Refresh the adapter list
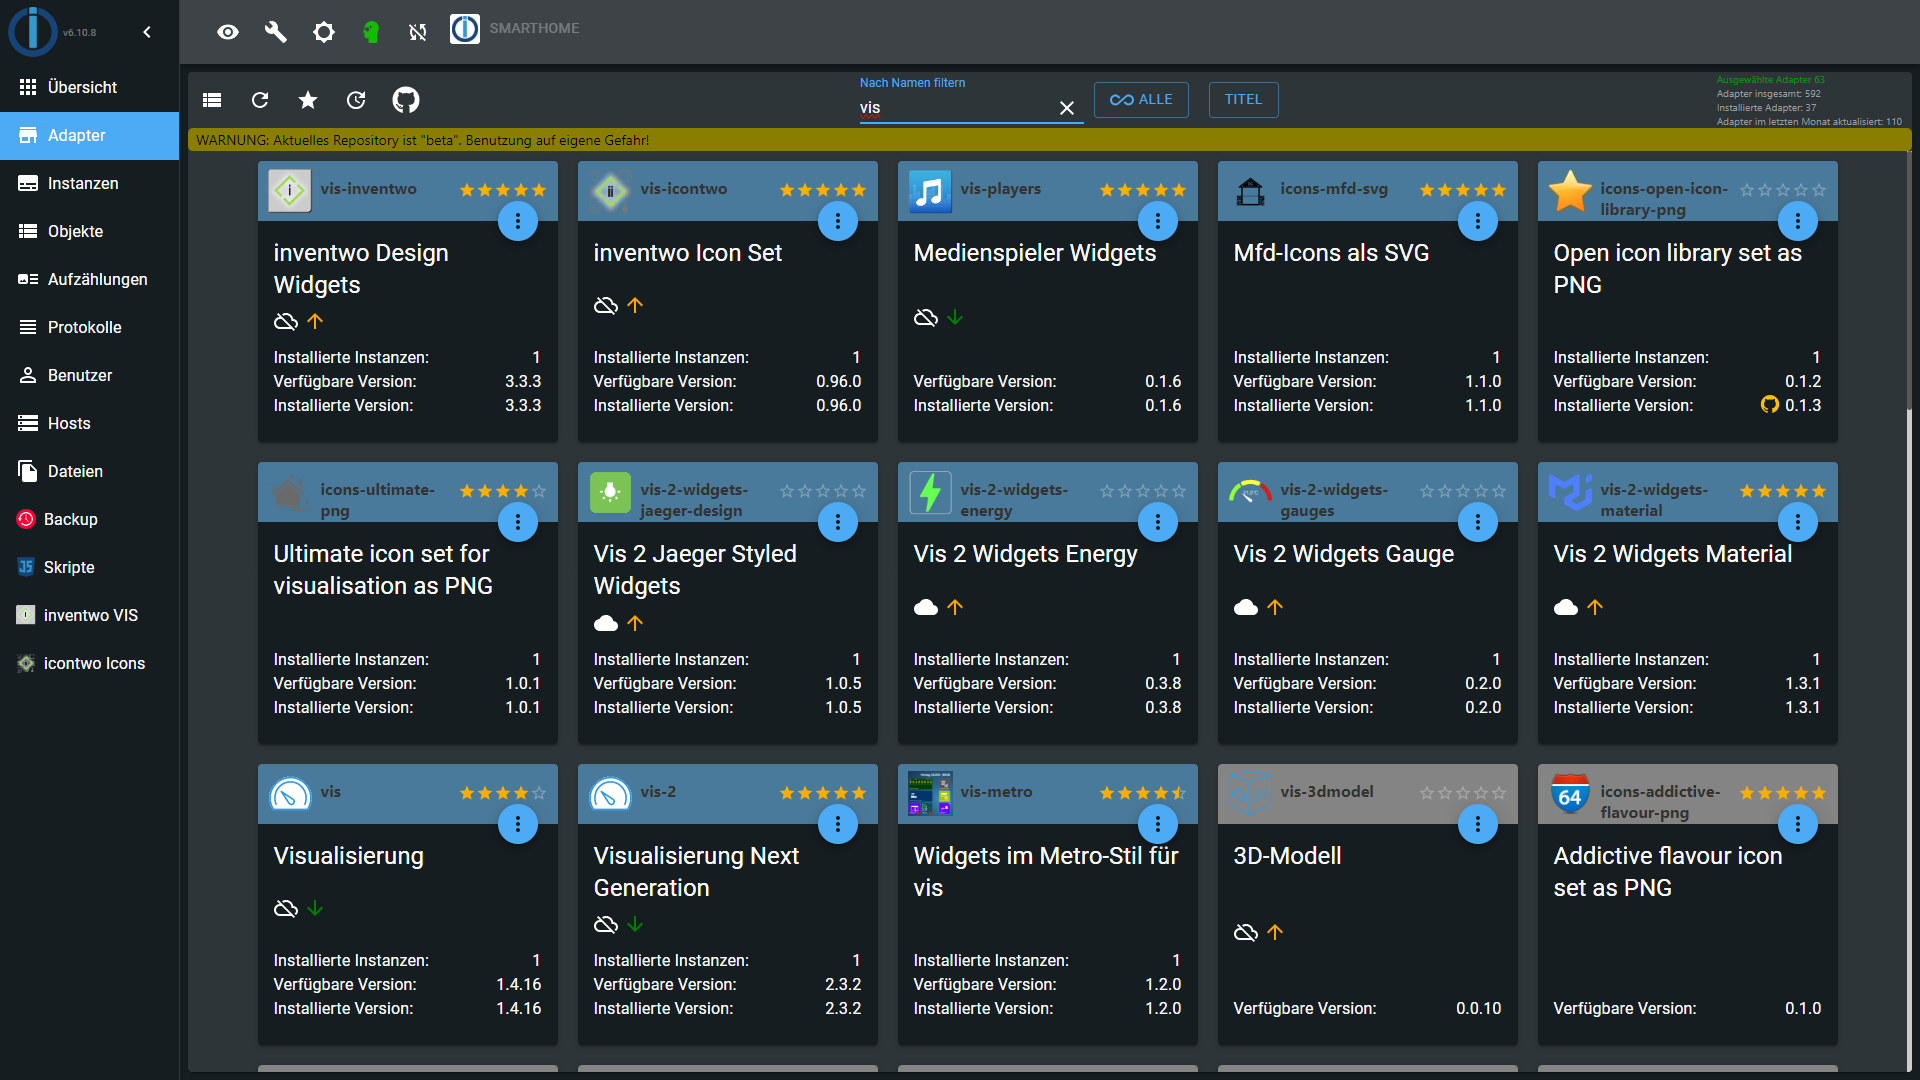Image resolution: width=1920 pixels, height=1080 pixels. (x=260, y=100)
